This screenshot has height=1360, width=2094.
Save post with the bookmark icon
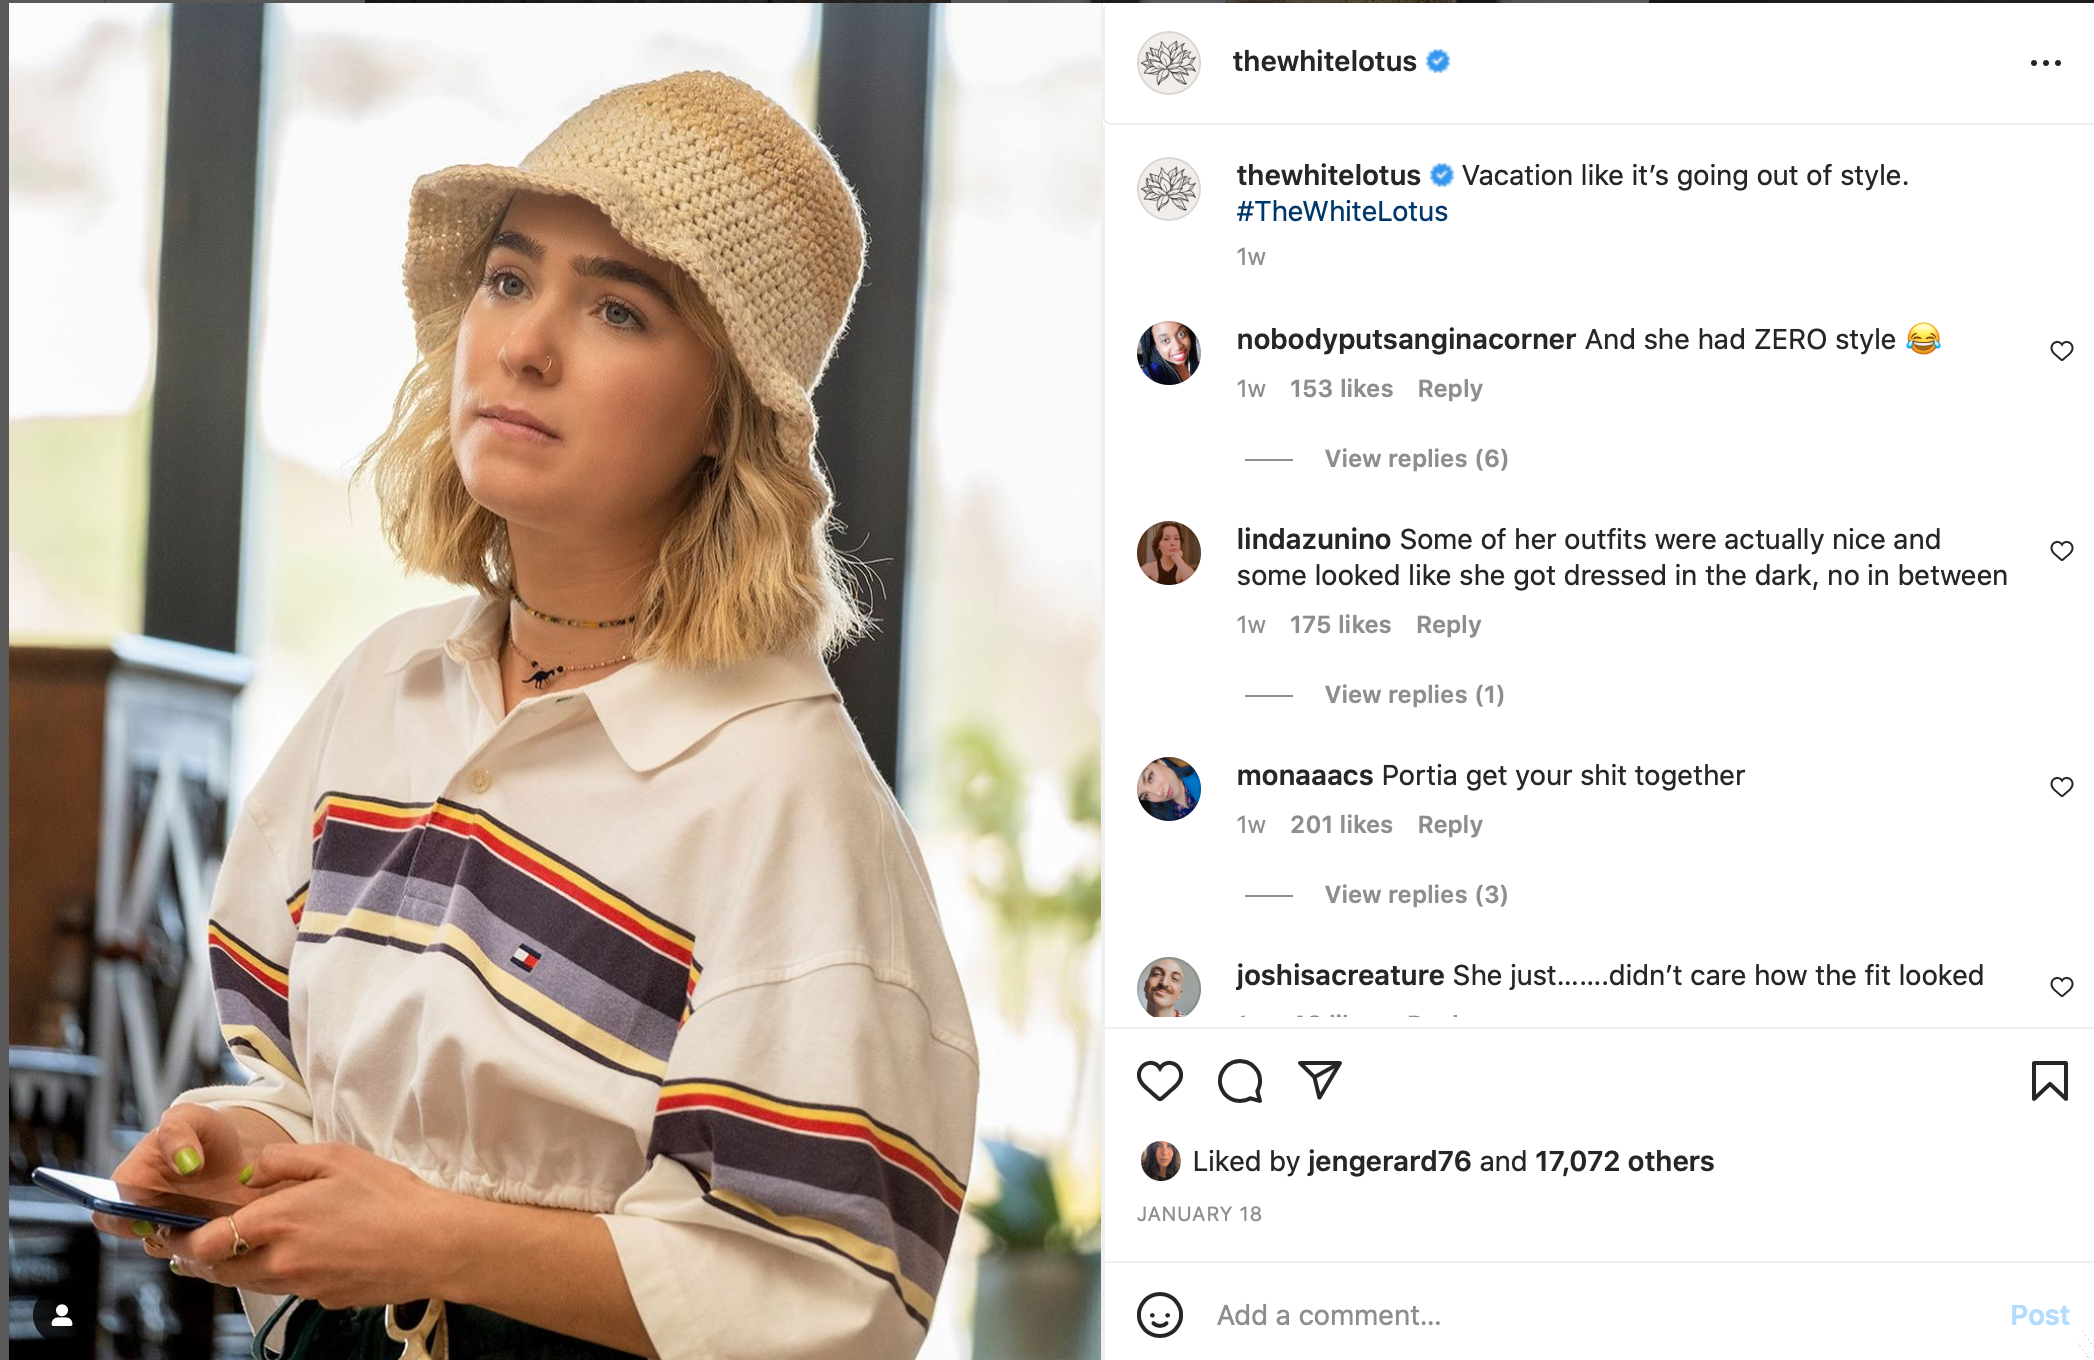point(2049,1081)
